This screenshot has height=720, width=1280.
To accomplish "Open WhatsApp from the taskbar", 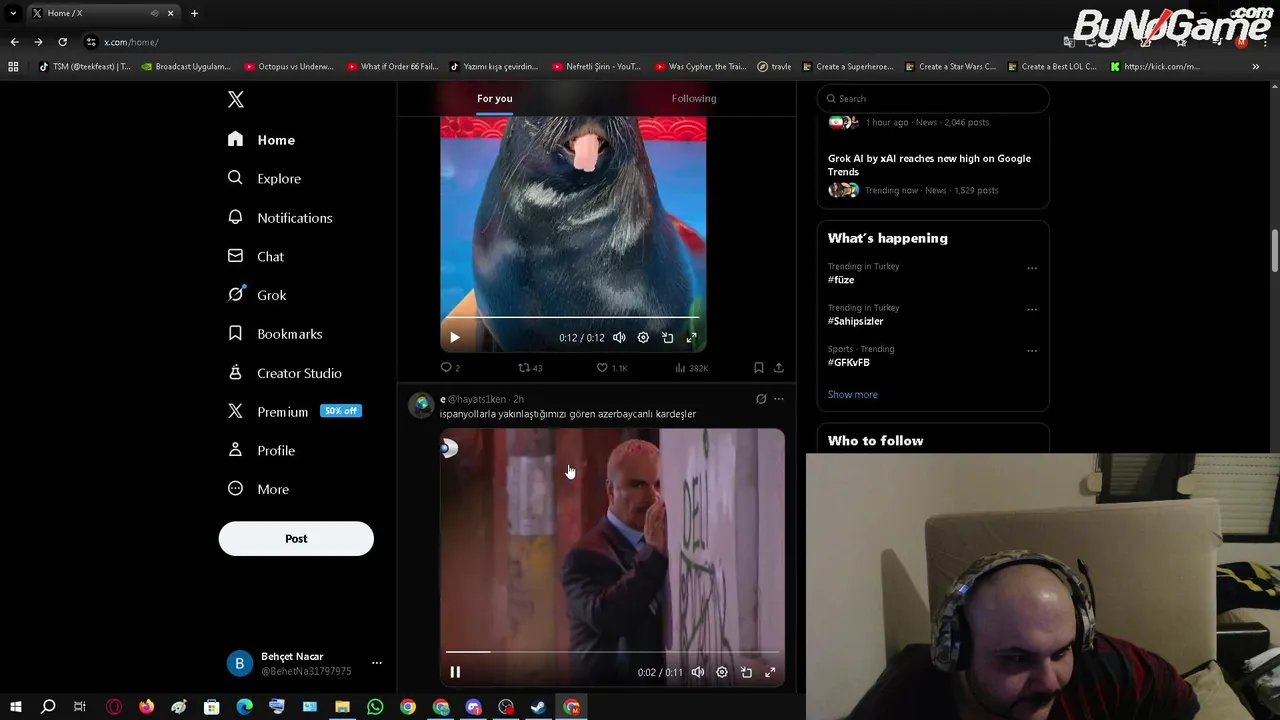I will click(375, 707).
